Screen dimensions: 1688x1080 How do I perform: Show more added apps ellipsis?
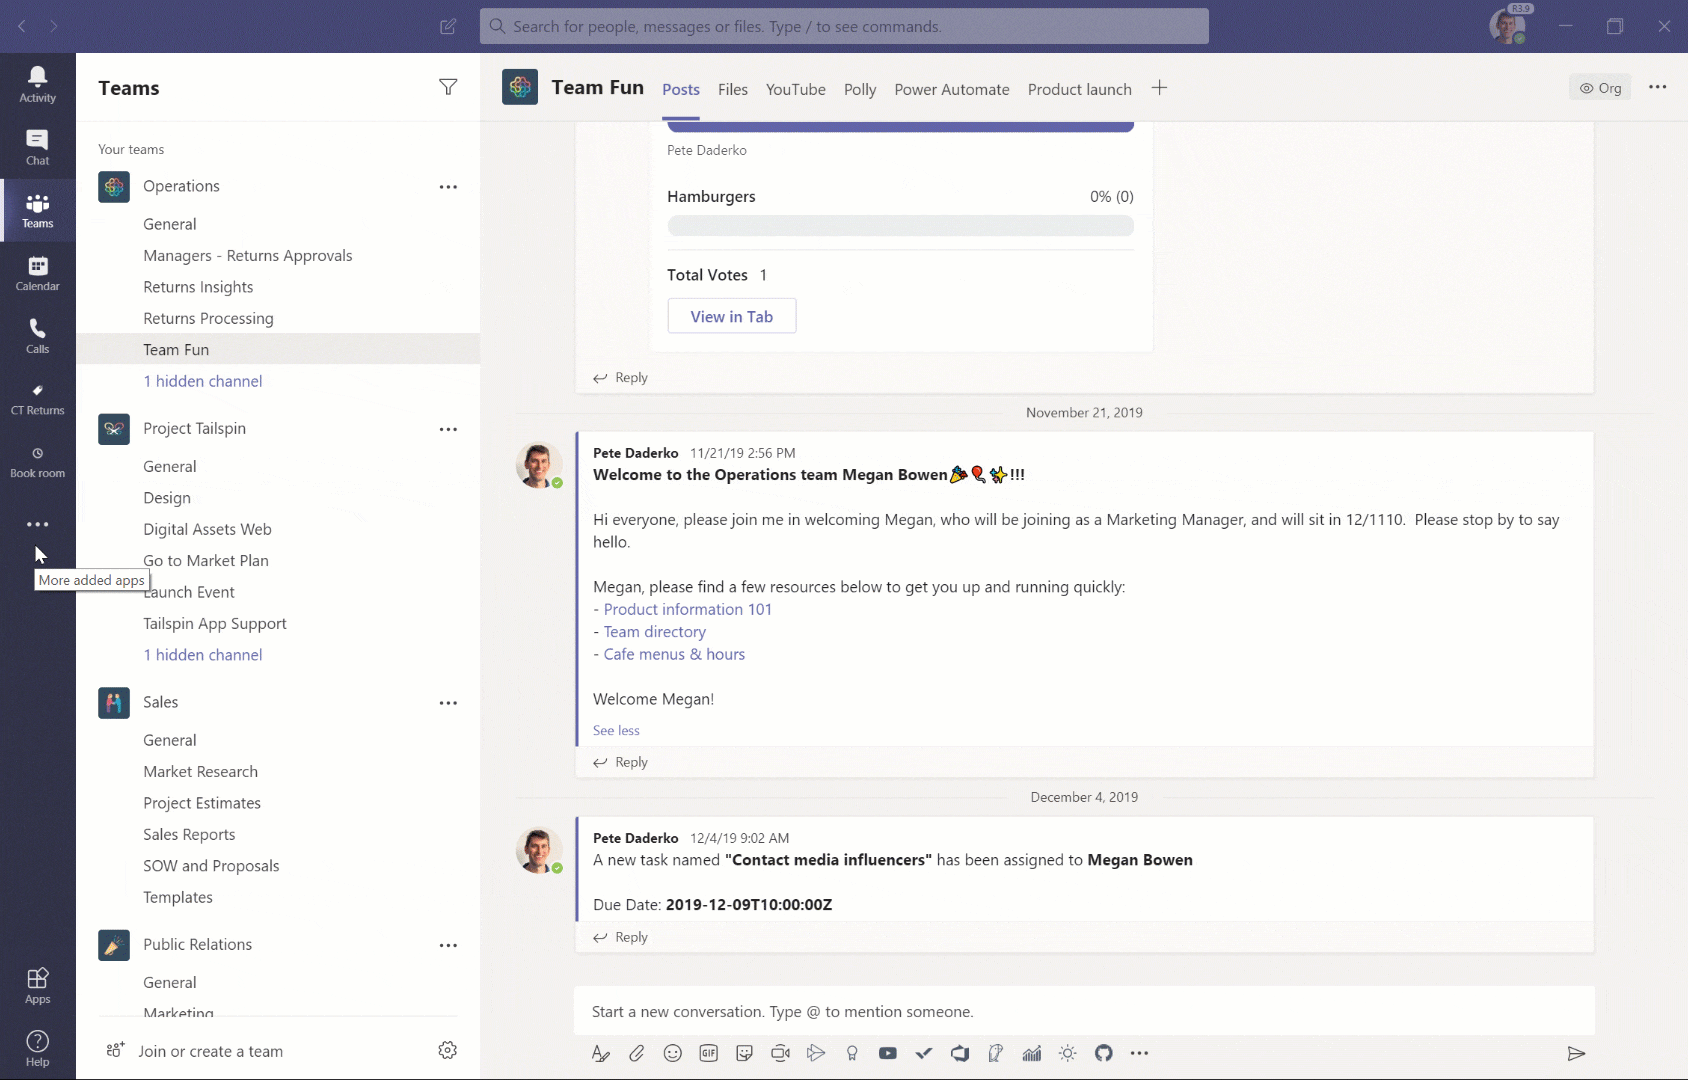[37, 524]
